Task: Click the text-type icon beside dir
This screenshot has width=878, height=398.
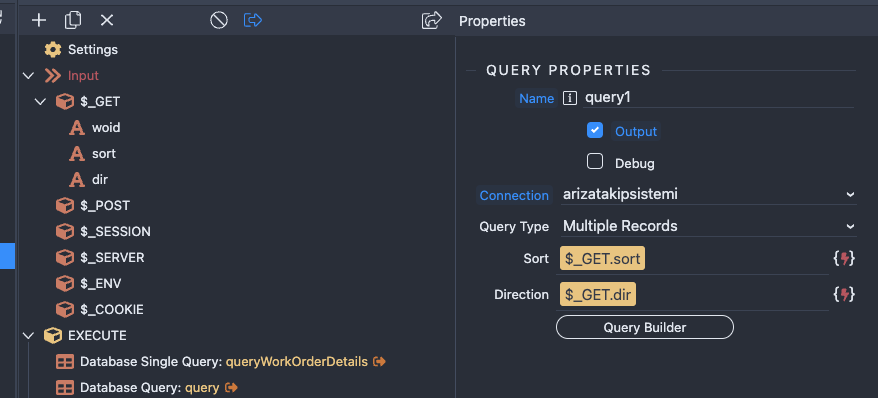Action: point(77,180)
